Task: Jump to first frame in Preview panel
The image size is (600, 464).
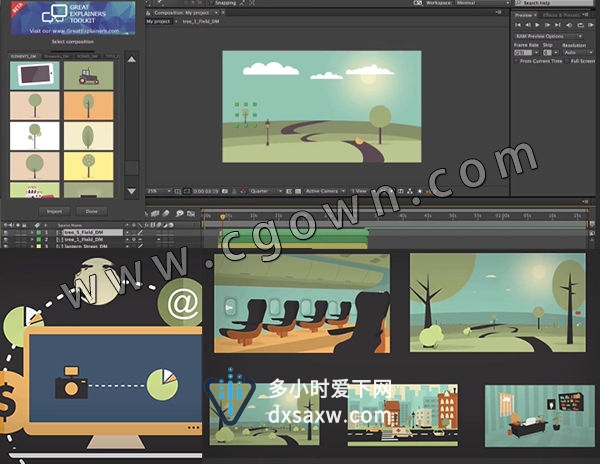Action: (518, 25)
